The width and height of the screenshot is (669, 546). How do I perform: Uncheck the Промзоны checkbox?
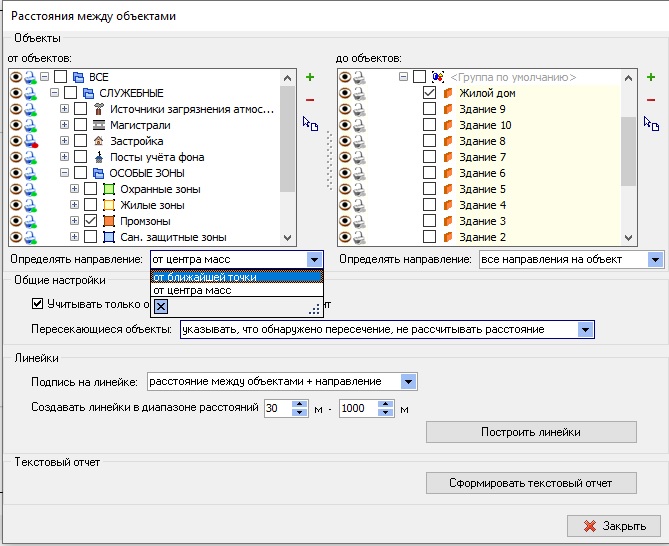(90, 221)
